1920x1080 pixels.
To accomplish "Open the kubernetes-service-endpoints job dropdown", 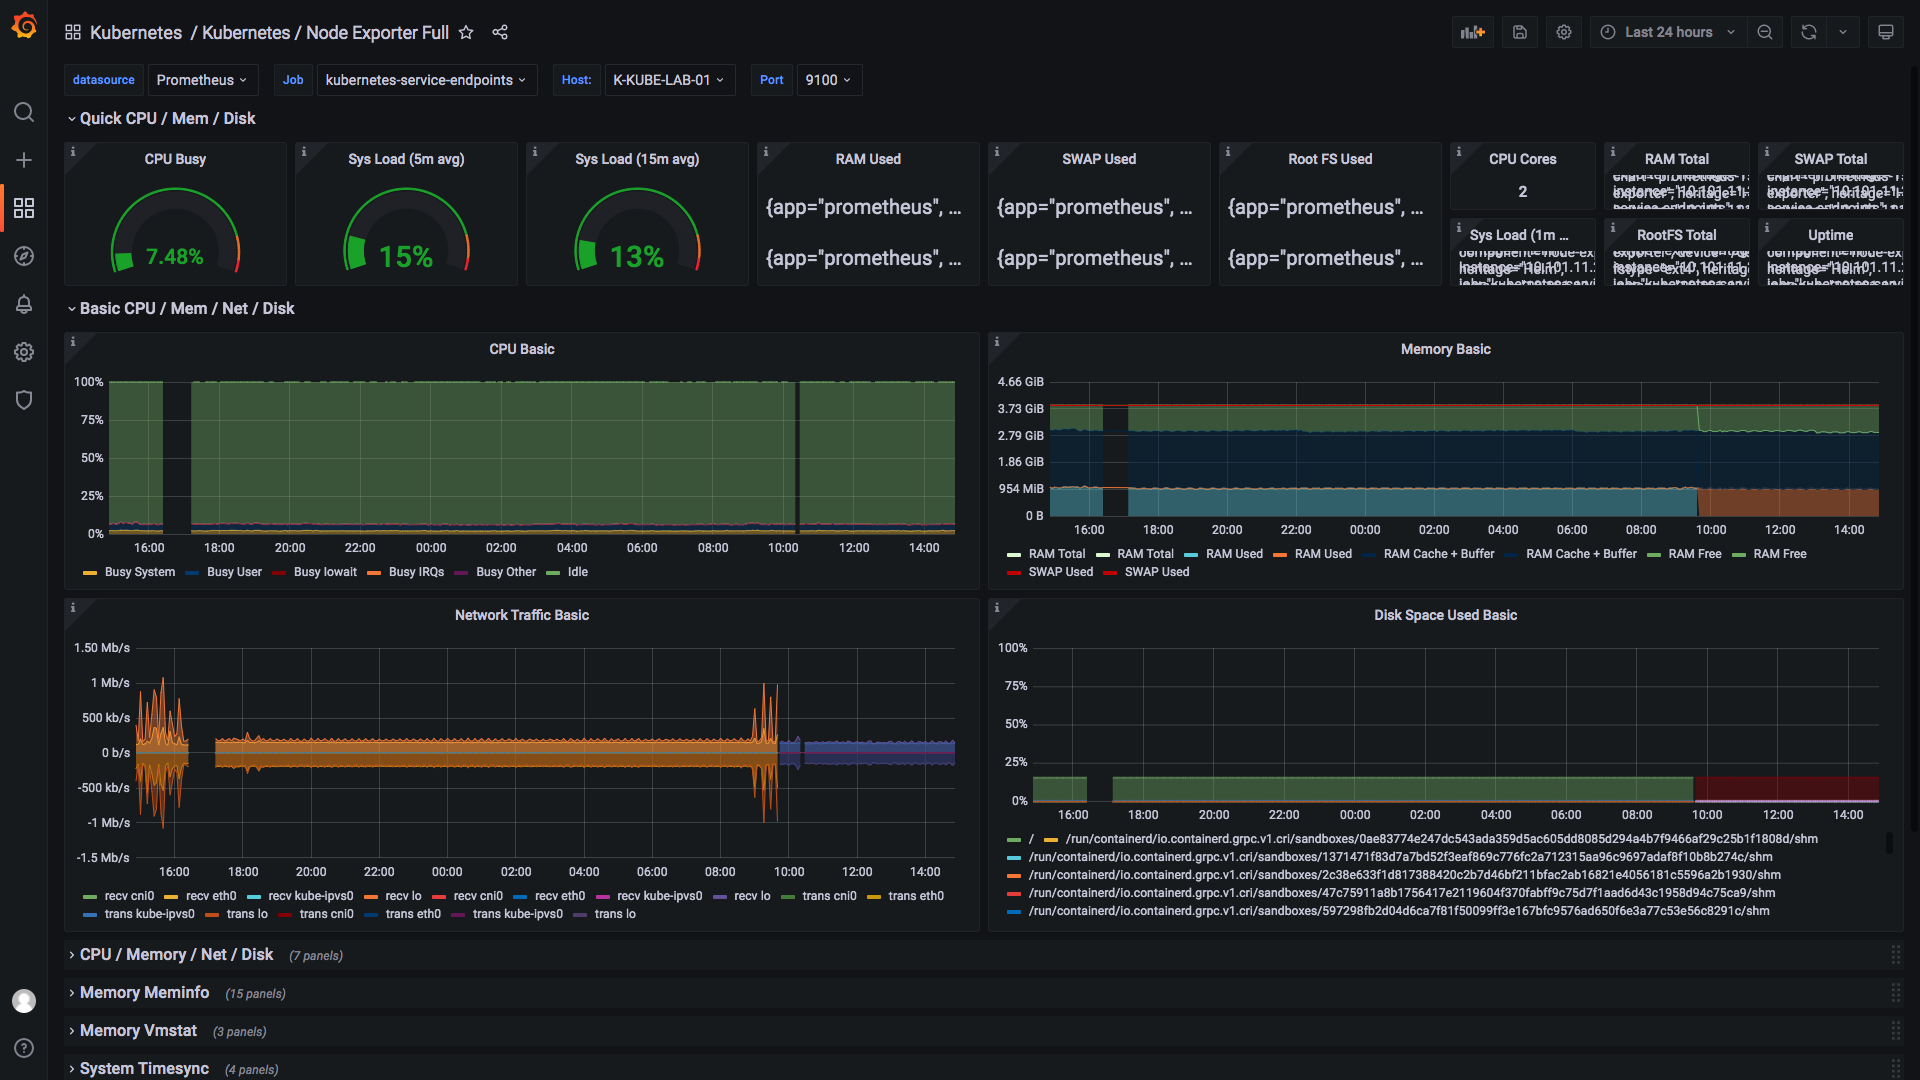I will 427,80.
